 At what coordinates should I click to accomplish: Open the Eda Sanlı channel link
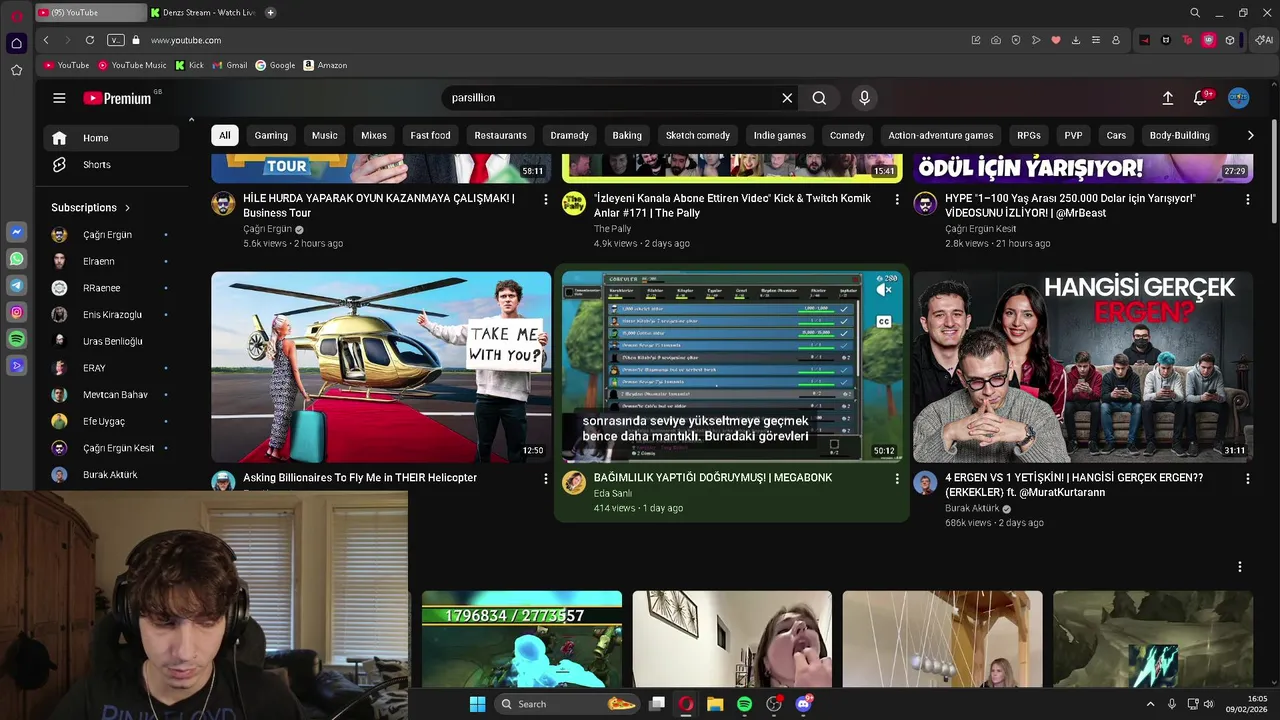pyautogui.click(x=613, y=493)
